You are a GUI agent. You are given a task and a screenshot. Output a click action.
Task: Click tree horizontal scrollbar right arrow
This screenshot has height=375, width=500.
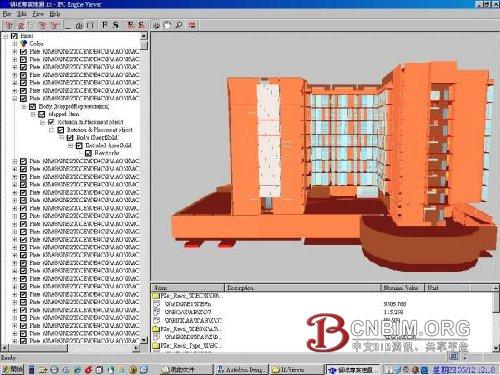[136, 348]
